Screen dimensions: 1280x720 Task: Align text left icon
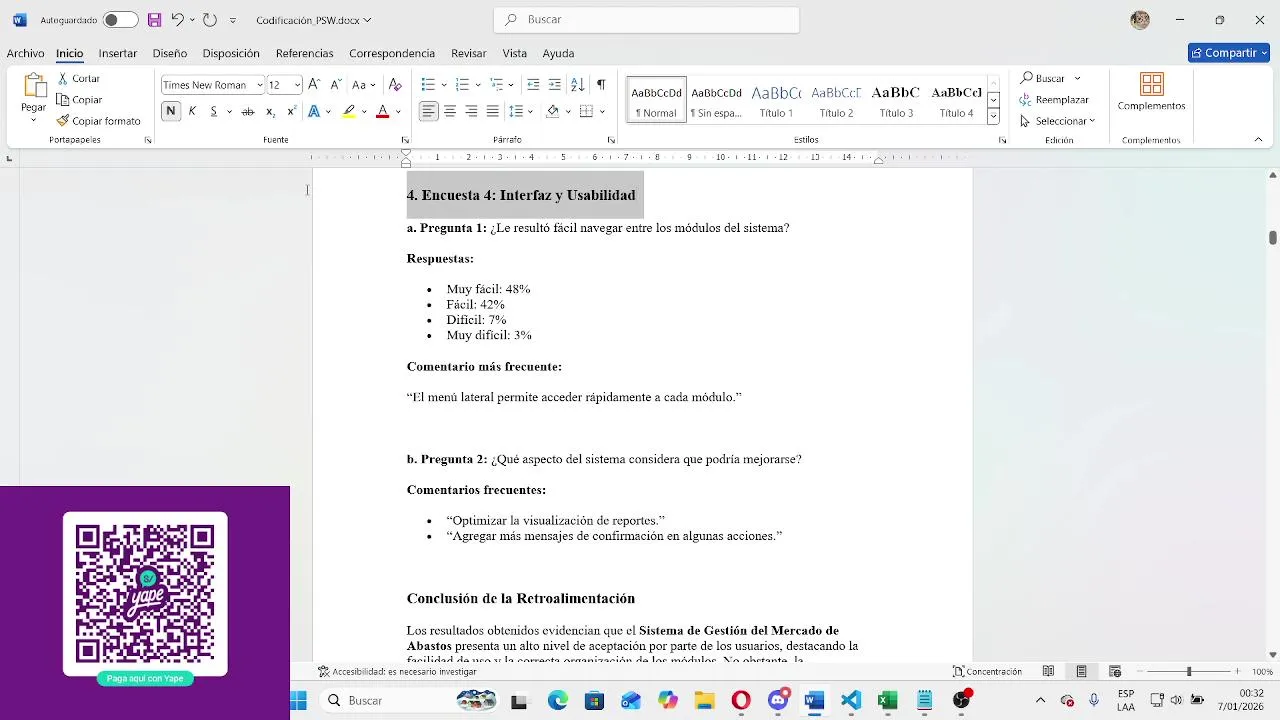428,111
